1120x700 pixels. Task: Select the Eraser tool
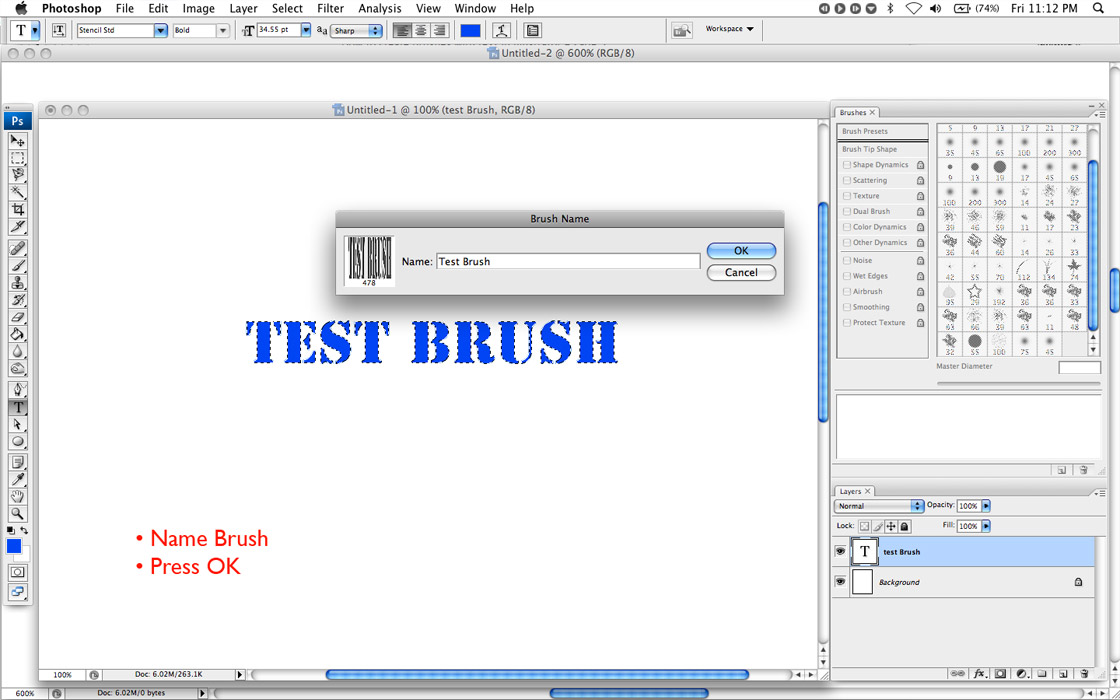[x=18, y=317]
